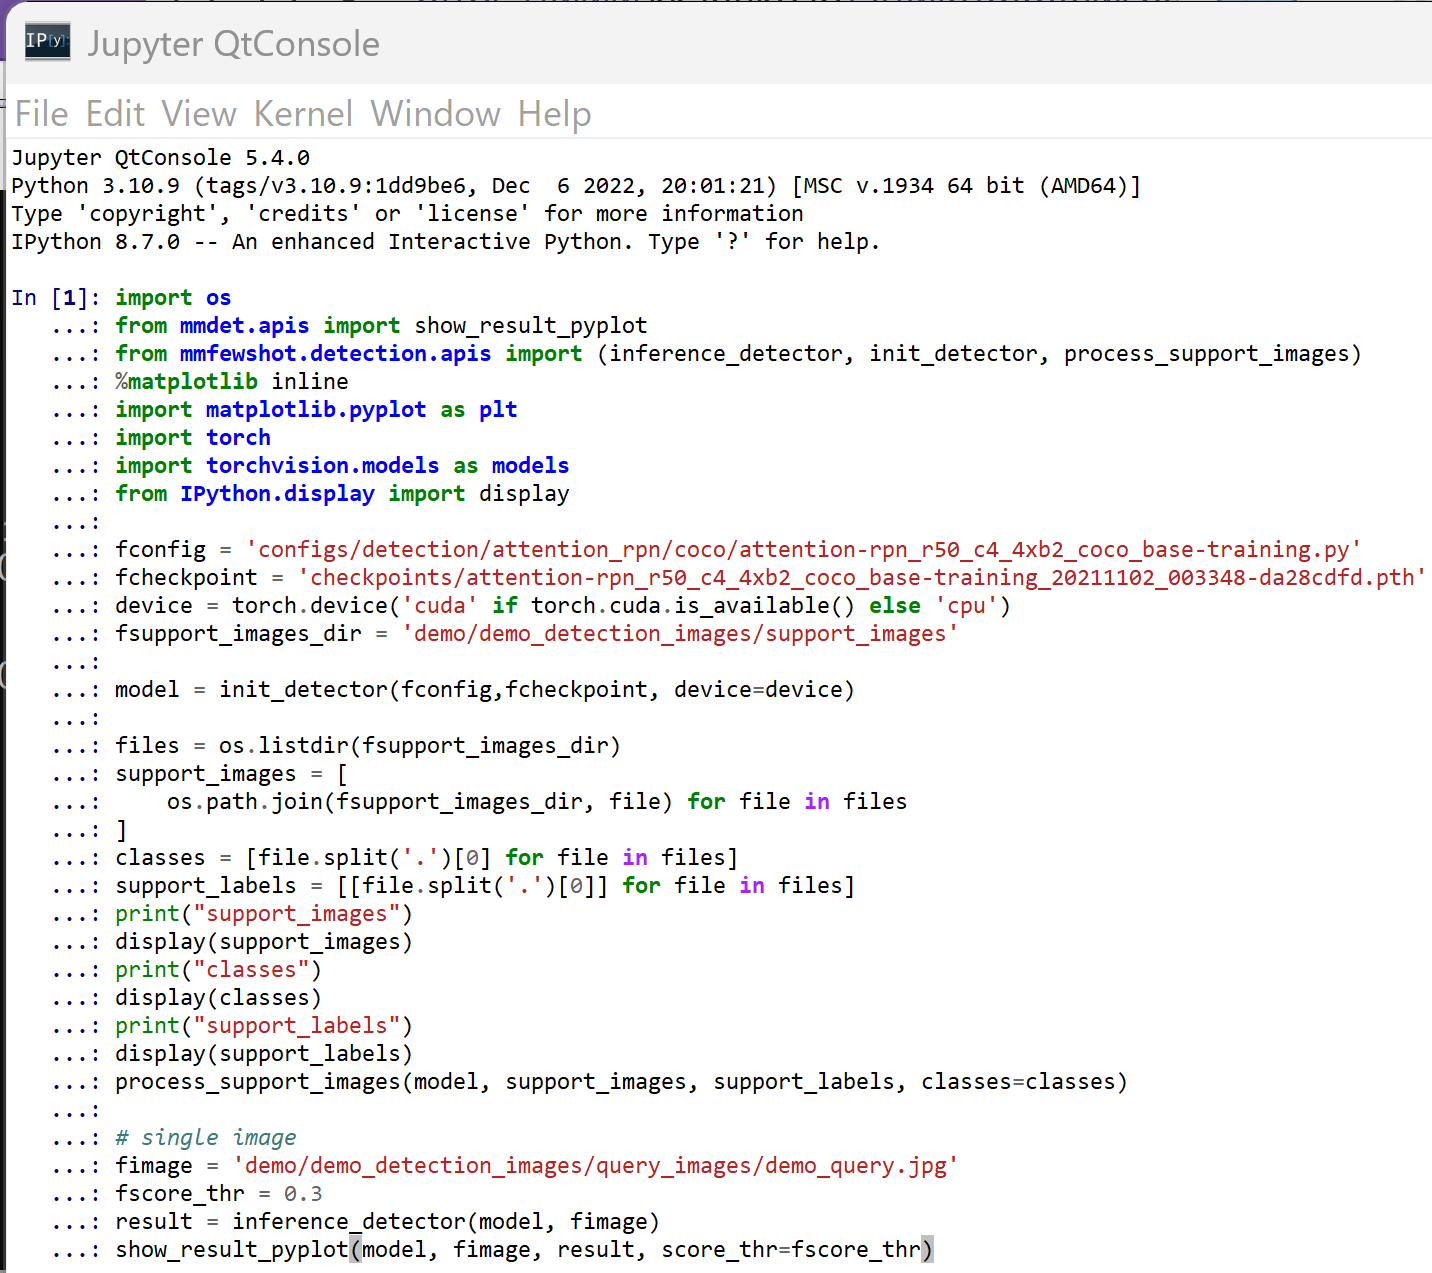The image size is (1432, 1273).
Task: Click the 'support_labels =' assignment line
Action: point(485,886)
